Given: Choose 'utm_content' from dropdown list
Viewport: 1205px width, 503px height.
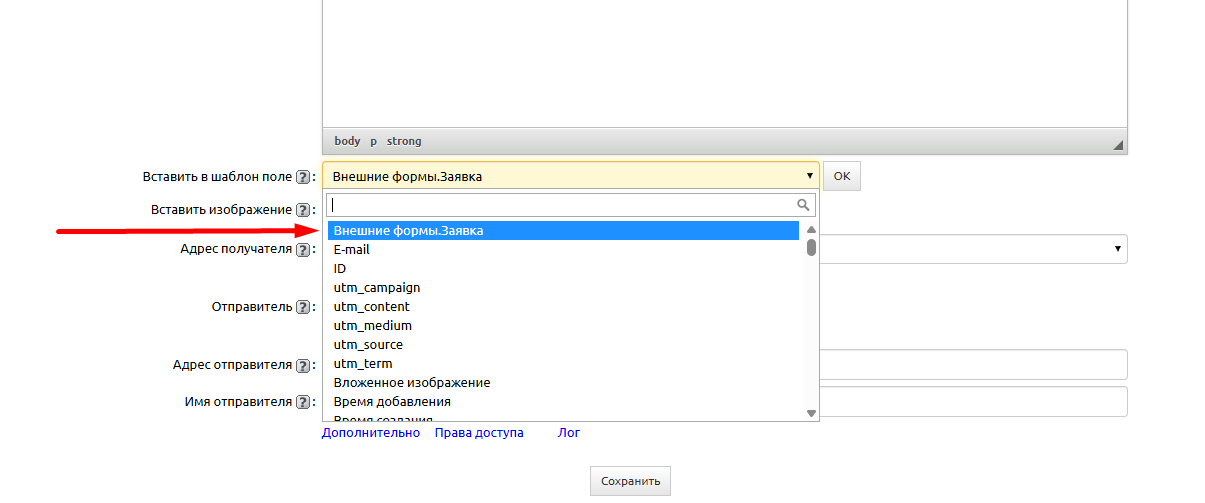Looking at the screenshot, I should 563,306.
